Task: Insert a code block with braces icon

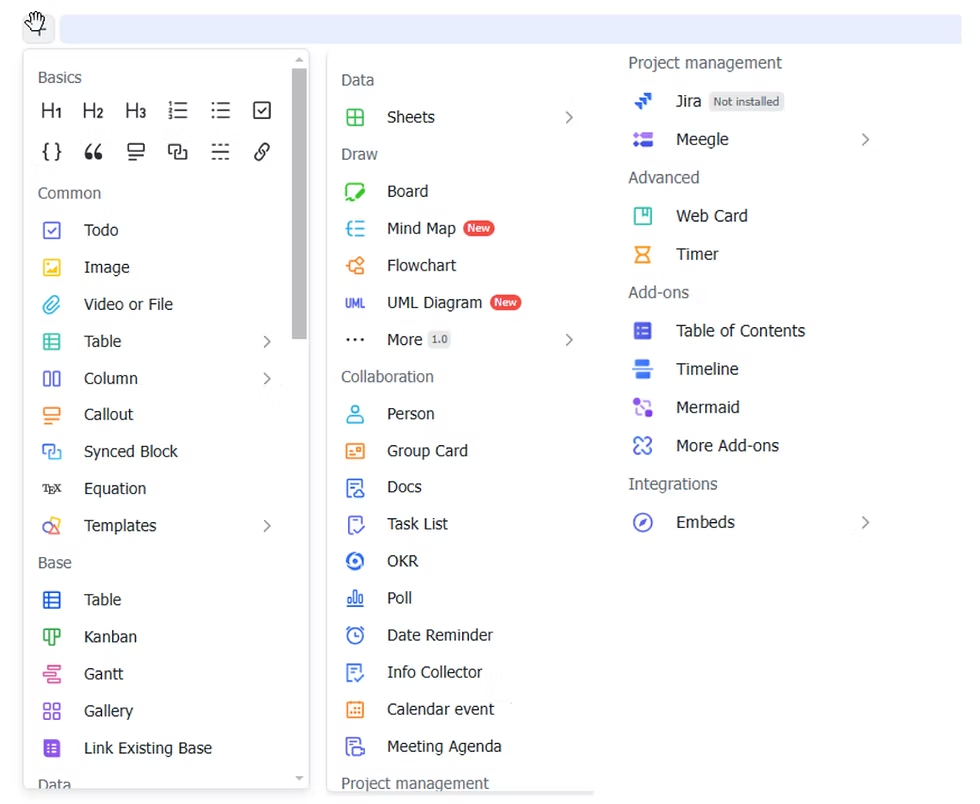Action: pos(51,151)
